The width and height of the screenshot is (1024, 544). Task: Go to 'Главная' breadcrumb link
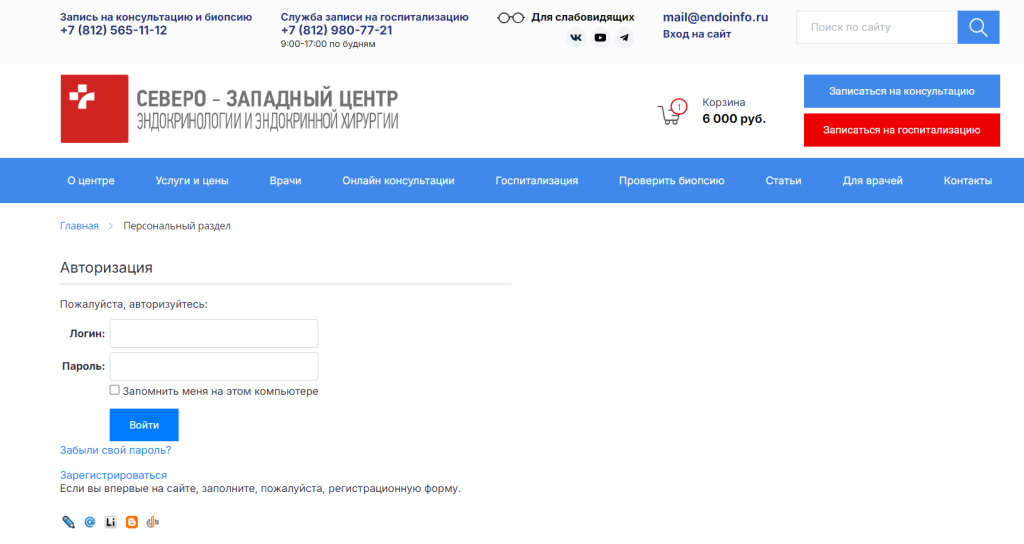(x=79, y=225)
